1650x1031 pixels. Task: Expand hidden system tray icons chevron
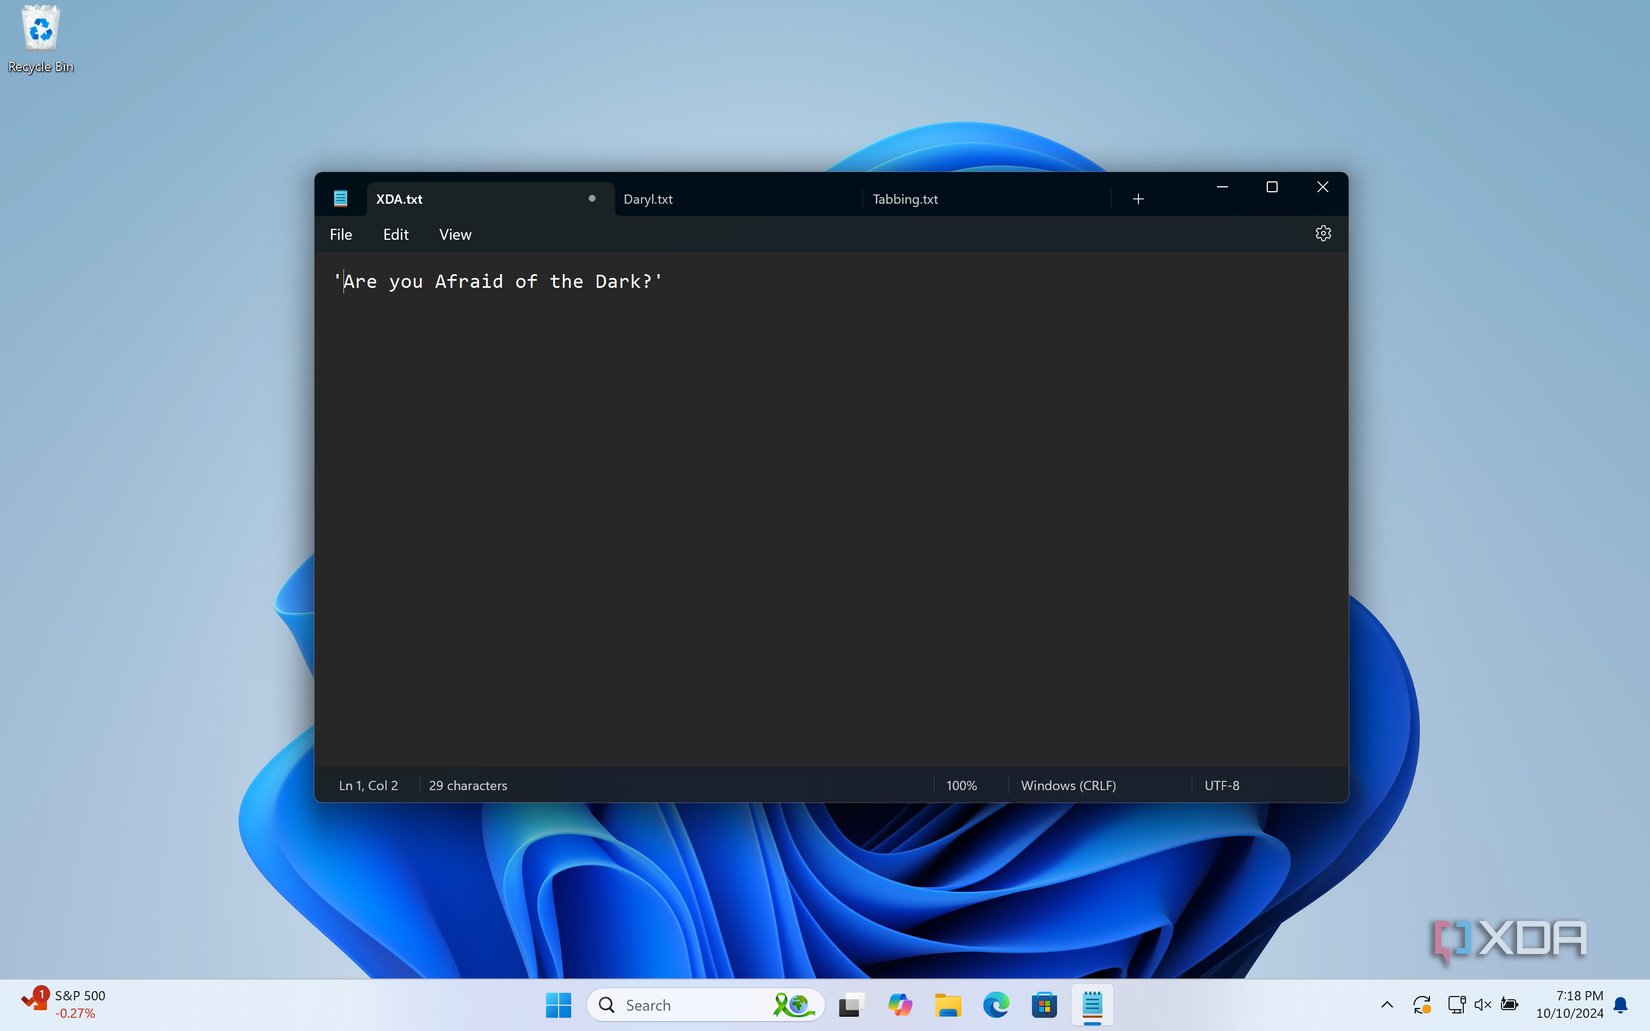pyautogui.click(x=1387, y=1005)
